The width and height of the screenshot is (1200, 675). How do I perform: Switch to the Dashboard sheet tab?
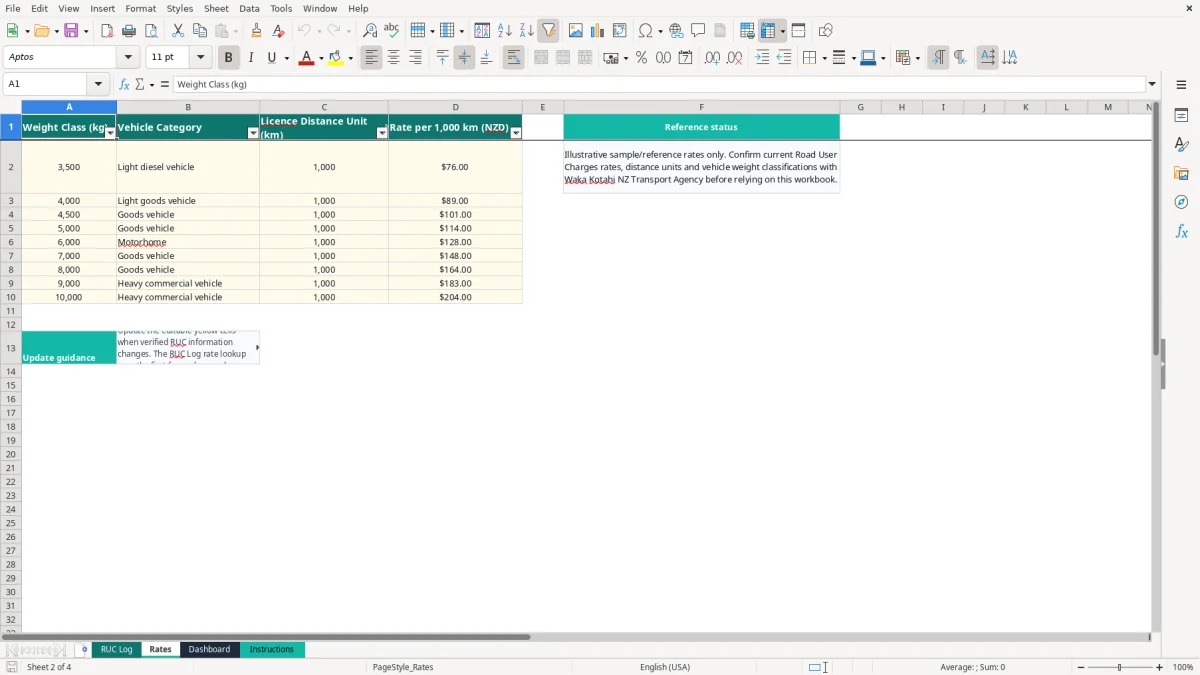click(x=209, y=649)
